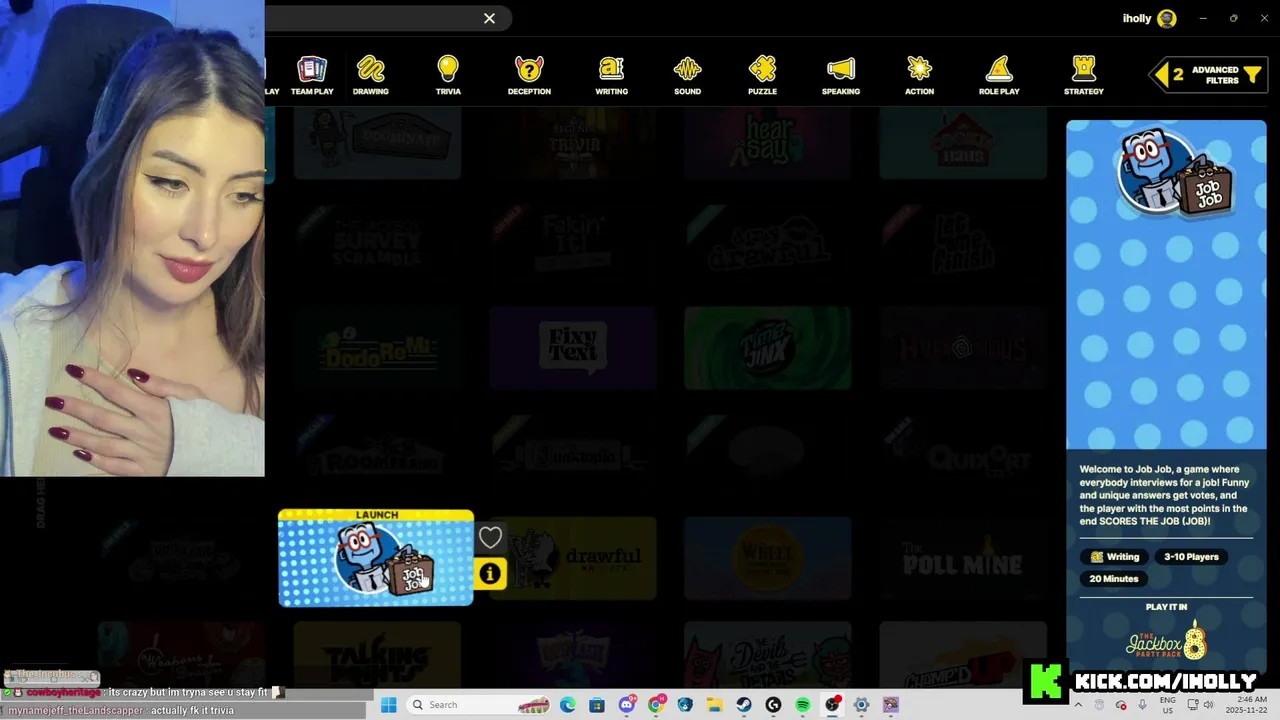Open the iholly profile avatar
Image resolution: width=1280 pixels, height=720 pixels.
pyautogui.click(x=1166, y=18)
